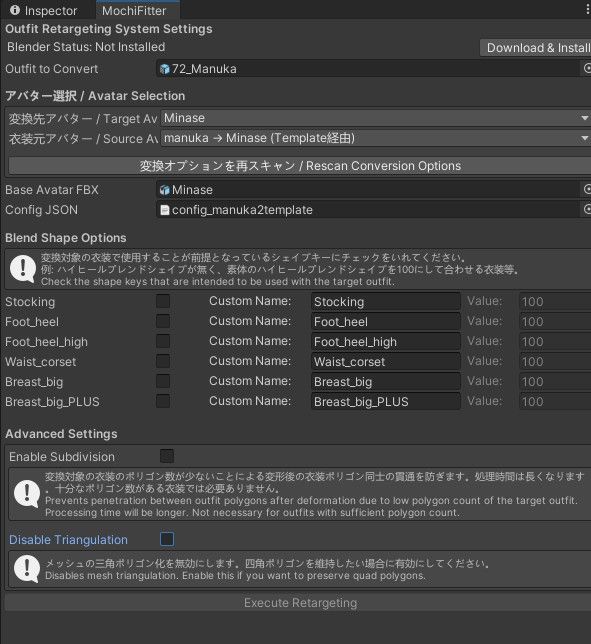Viewport: 591px width, 644px height.
Task: Expand the Target Avatar dropdown showing Minase
Action: (x=376, y=118)
